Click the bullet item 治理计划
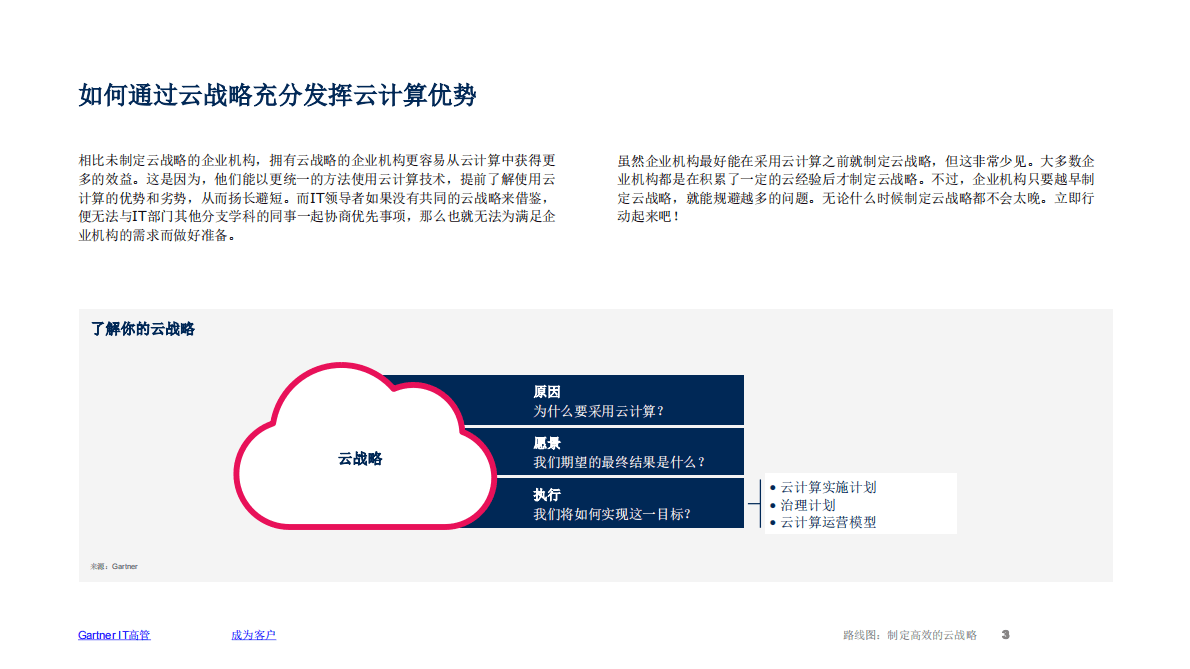 810,504
